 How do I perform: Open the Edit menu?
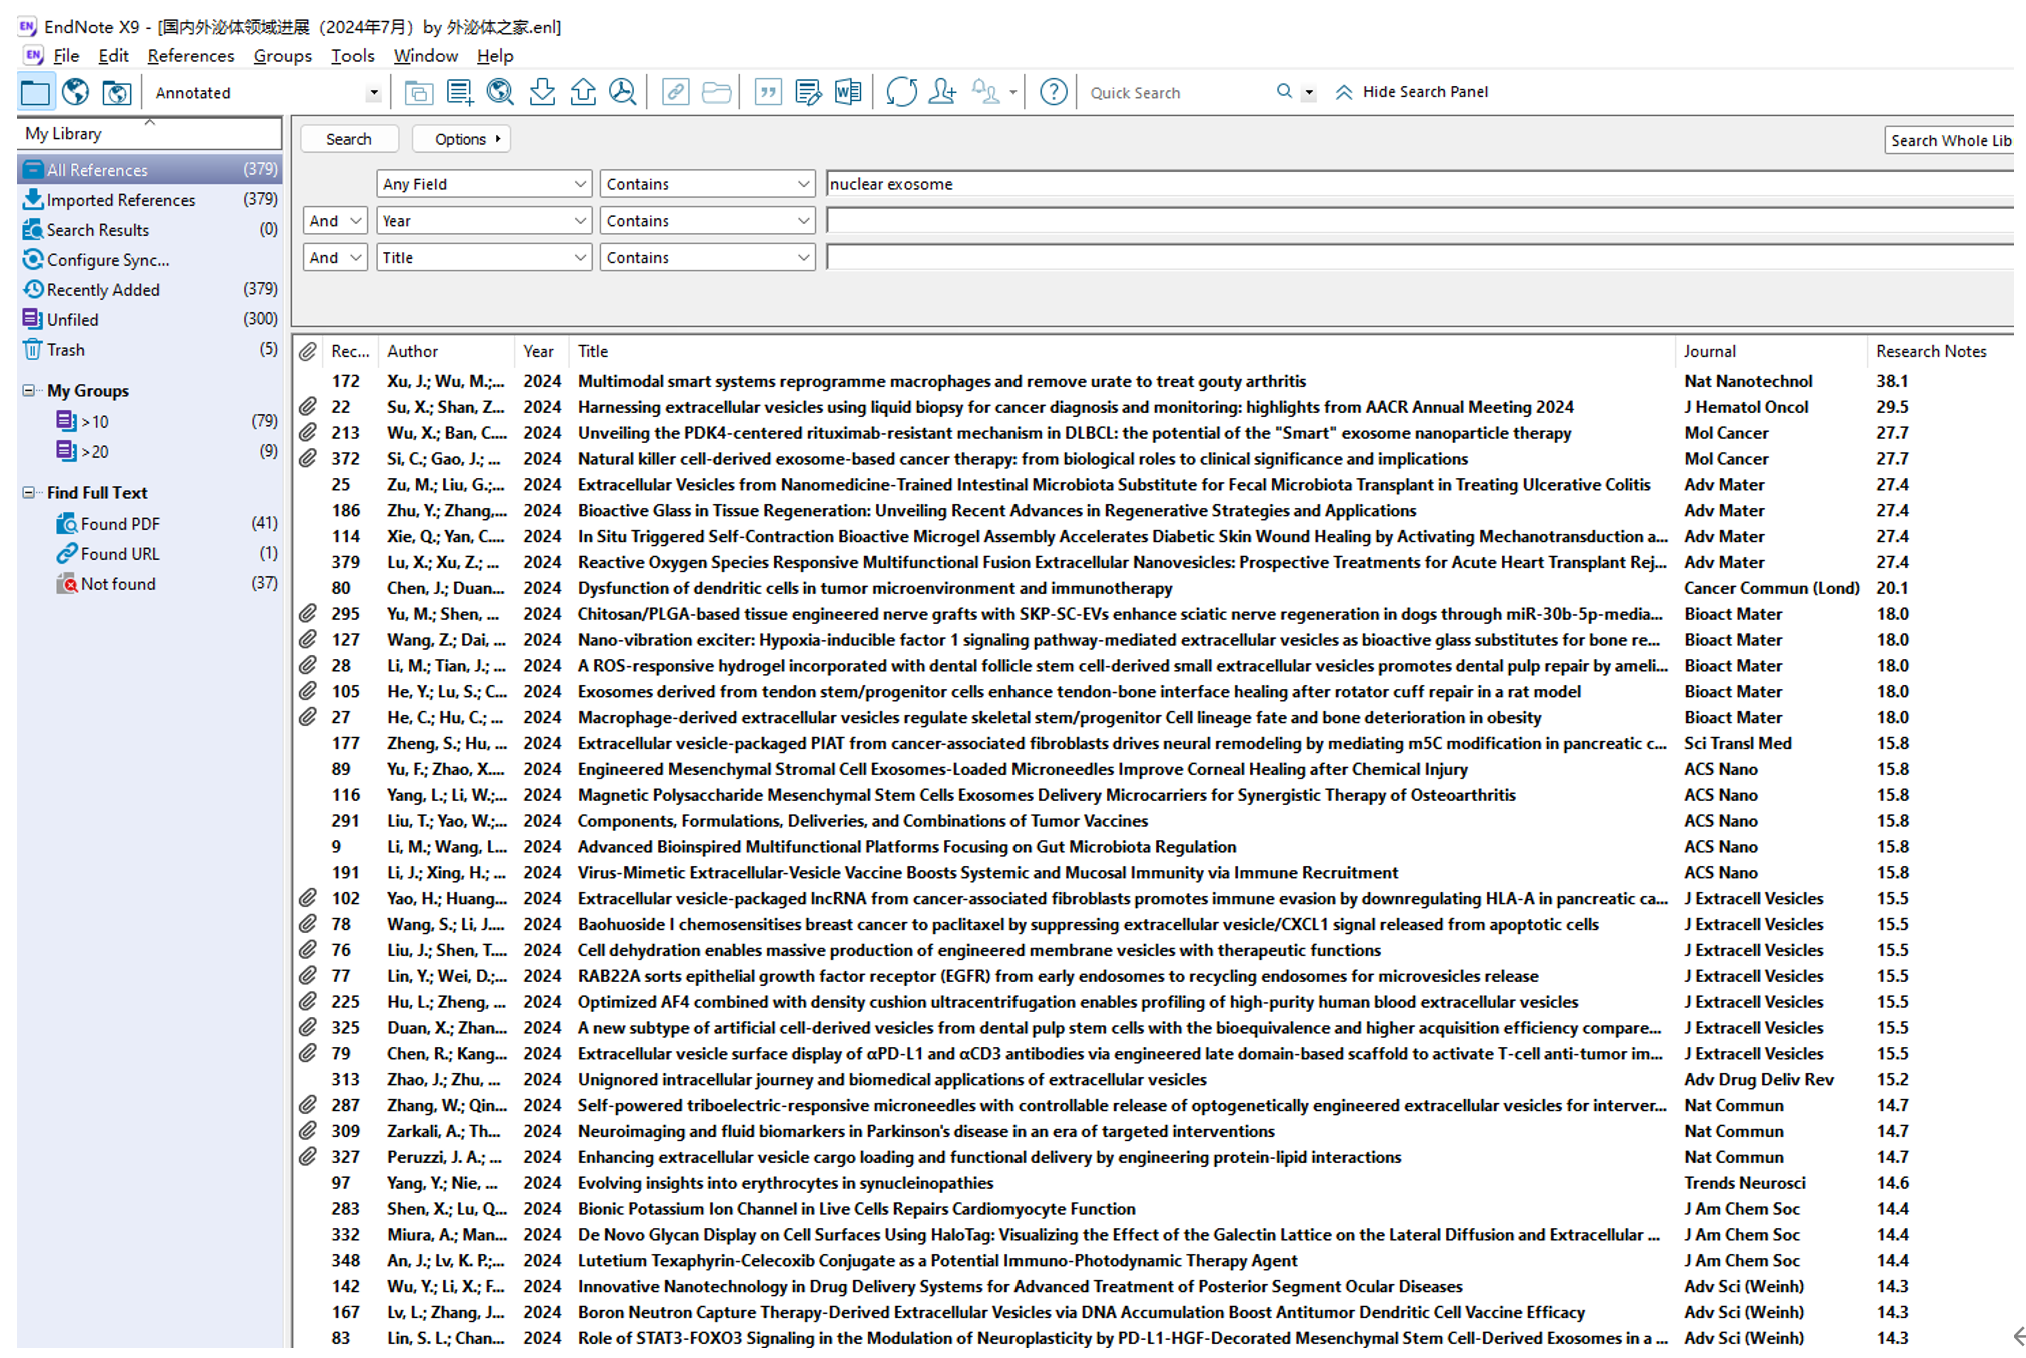click(113, 56)
